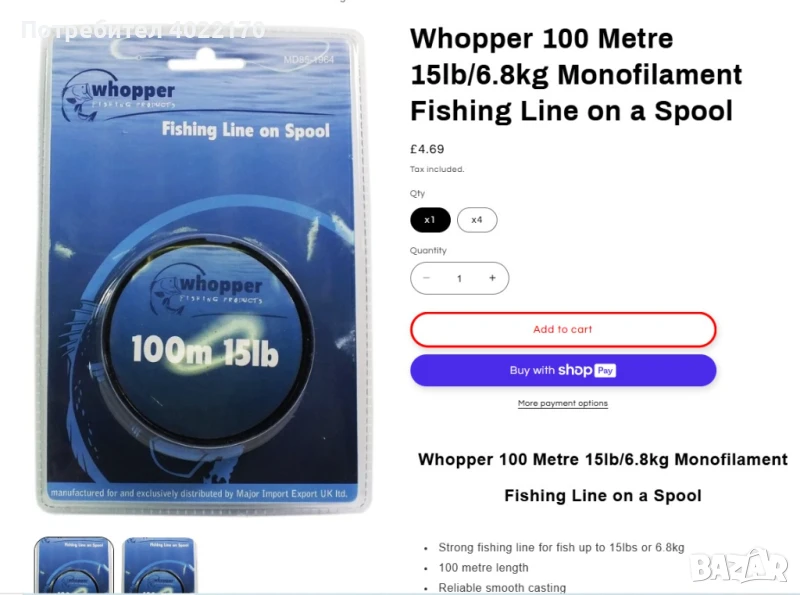Click the minus icon in the quantity stepper

click(427, 278)
